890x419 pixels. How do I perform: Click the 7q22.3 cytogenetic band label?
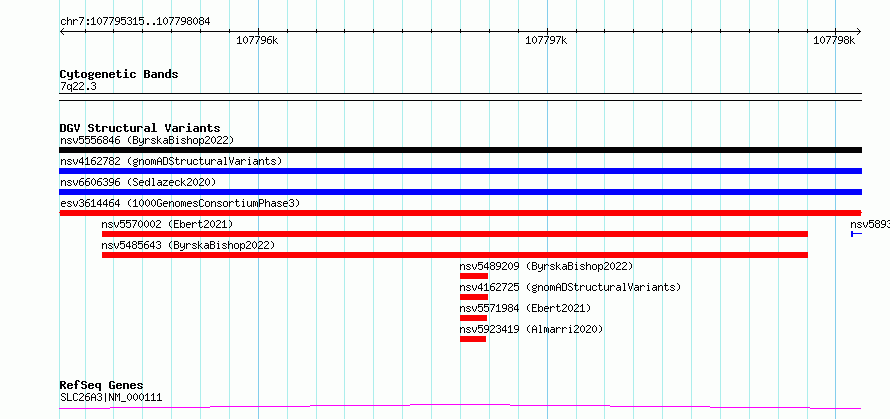click(x=78, y=86)
